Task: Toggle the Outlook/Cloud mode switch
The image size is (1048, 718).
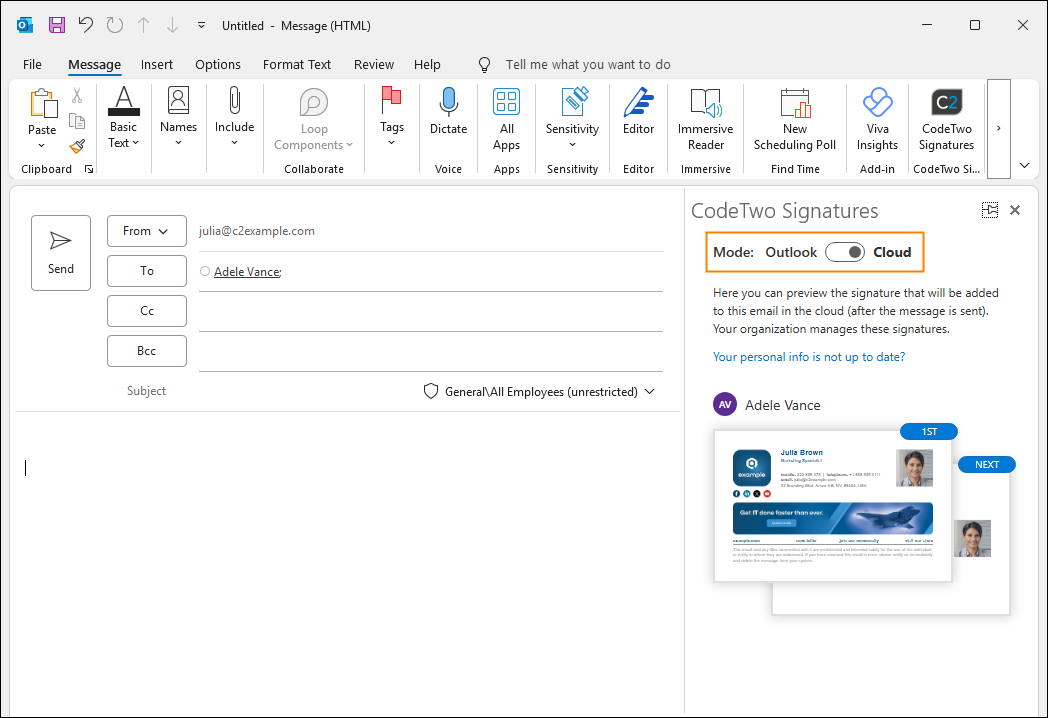Action: pyautogui.click(x=845, y=252)
